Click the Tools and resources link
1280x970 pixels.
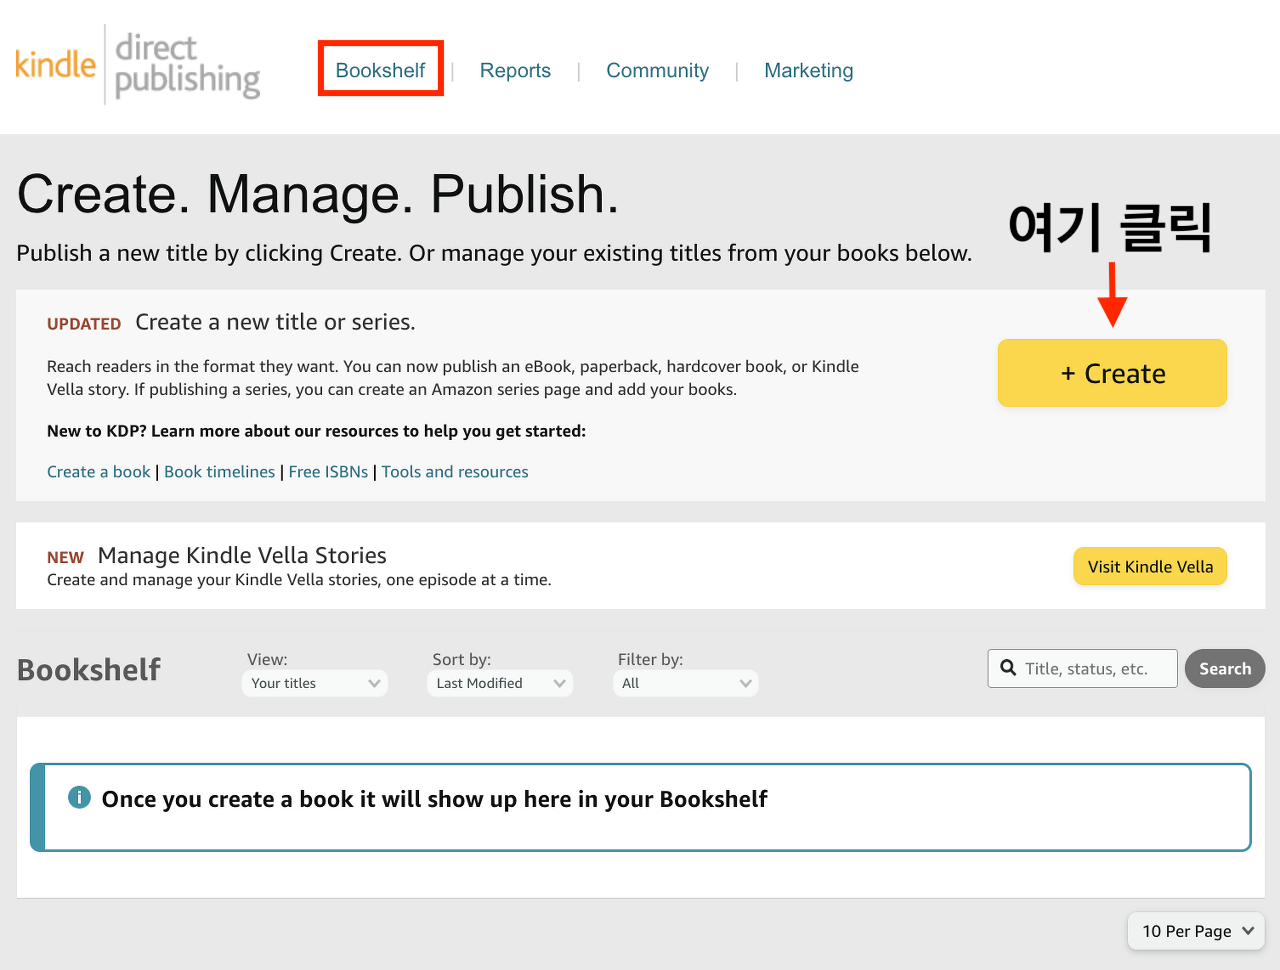tap(455, 471)
